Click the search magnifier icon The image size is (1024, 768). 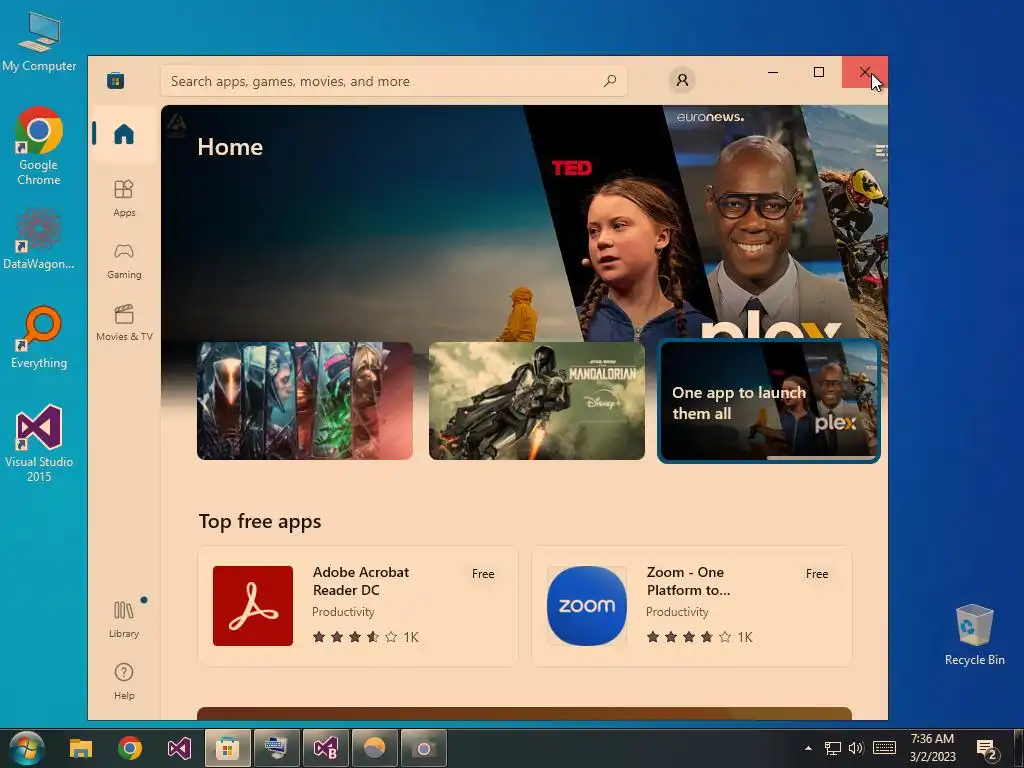(610, 81)
